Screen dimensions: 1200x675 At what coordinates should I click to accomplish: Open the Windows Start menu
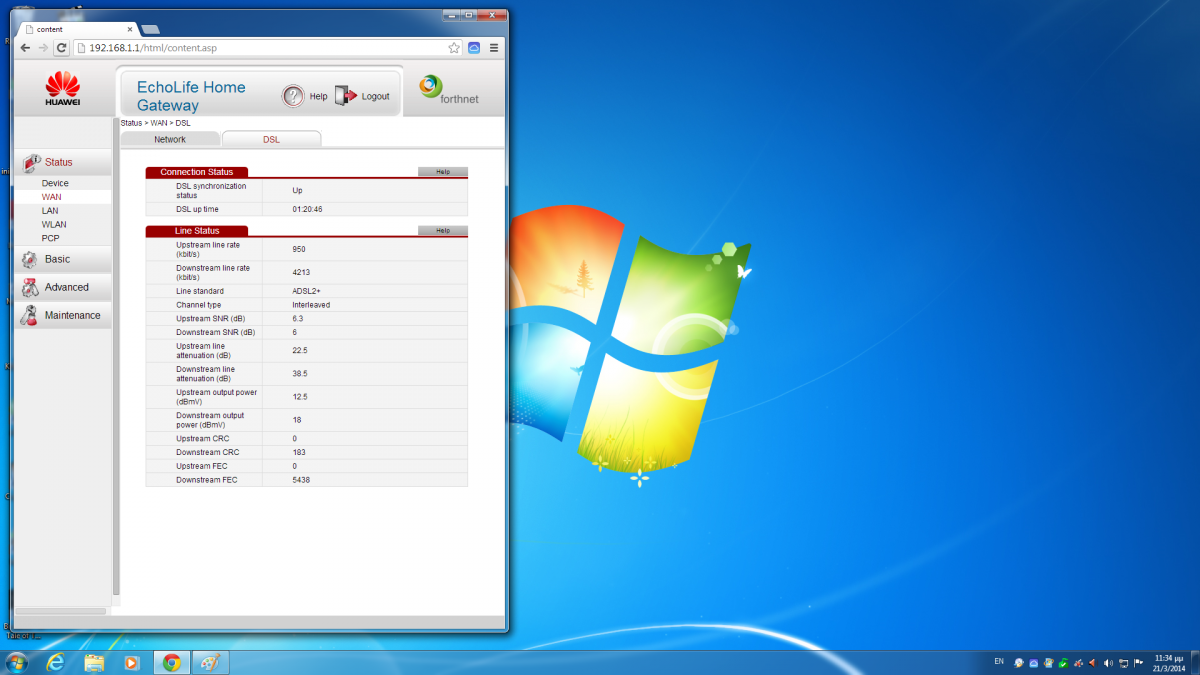pos(17,662)
